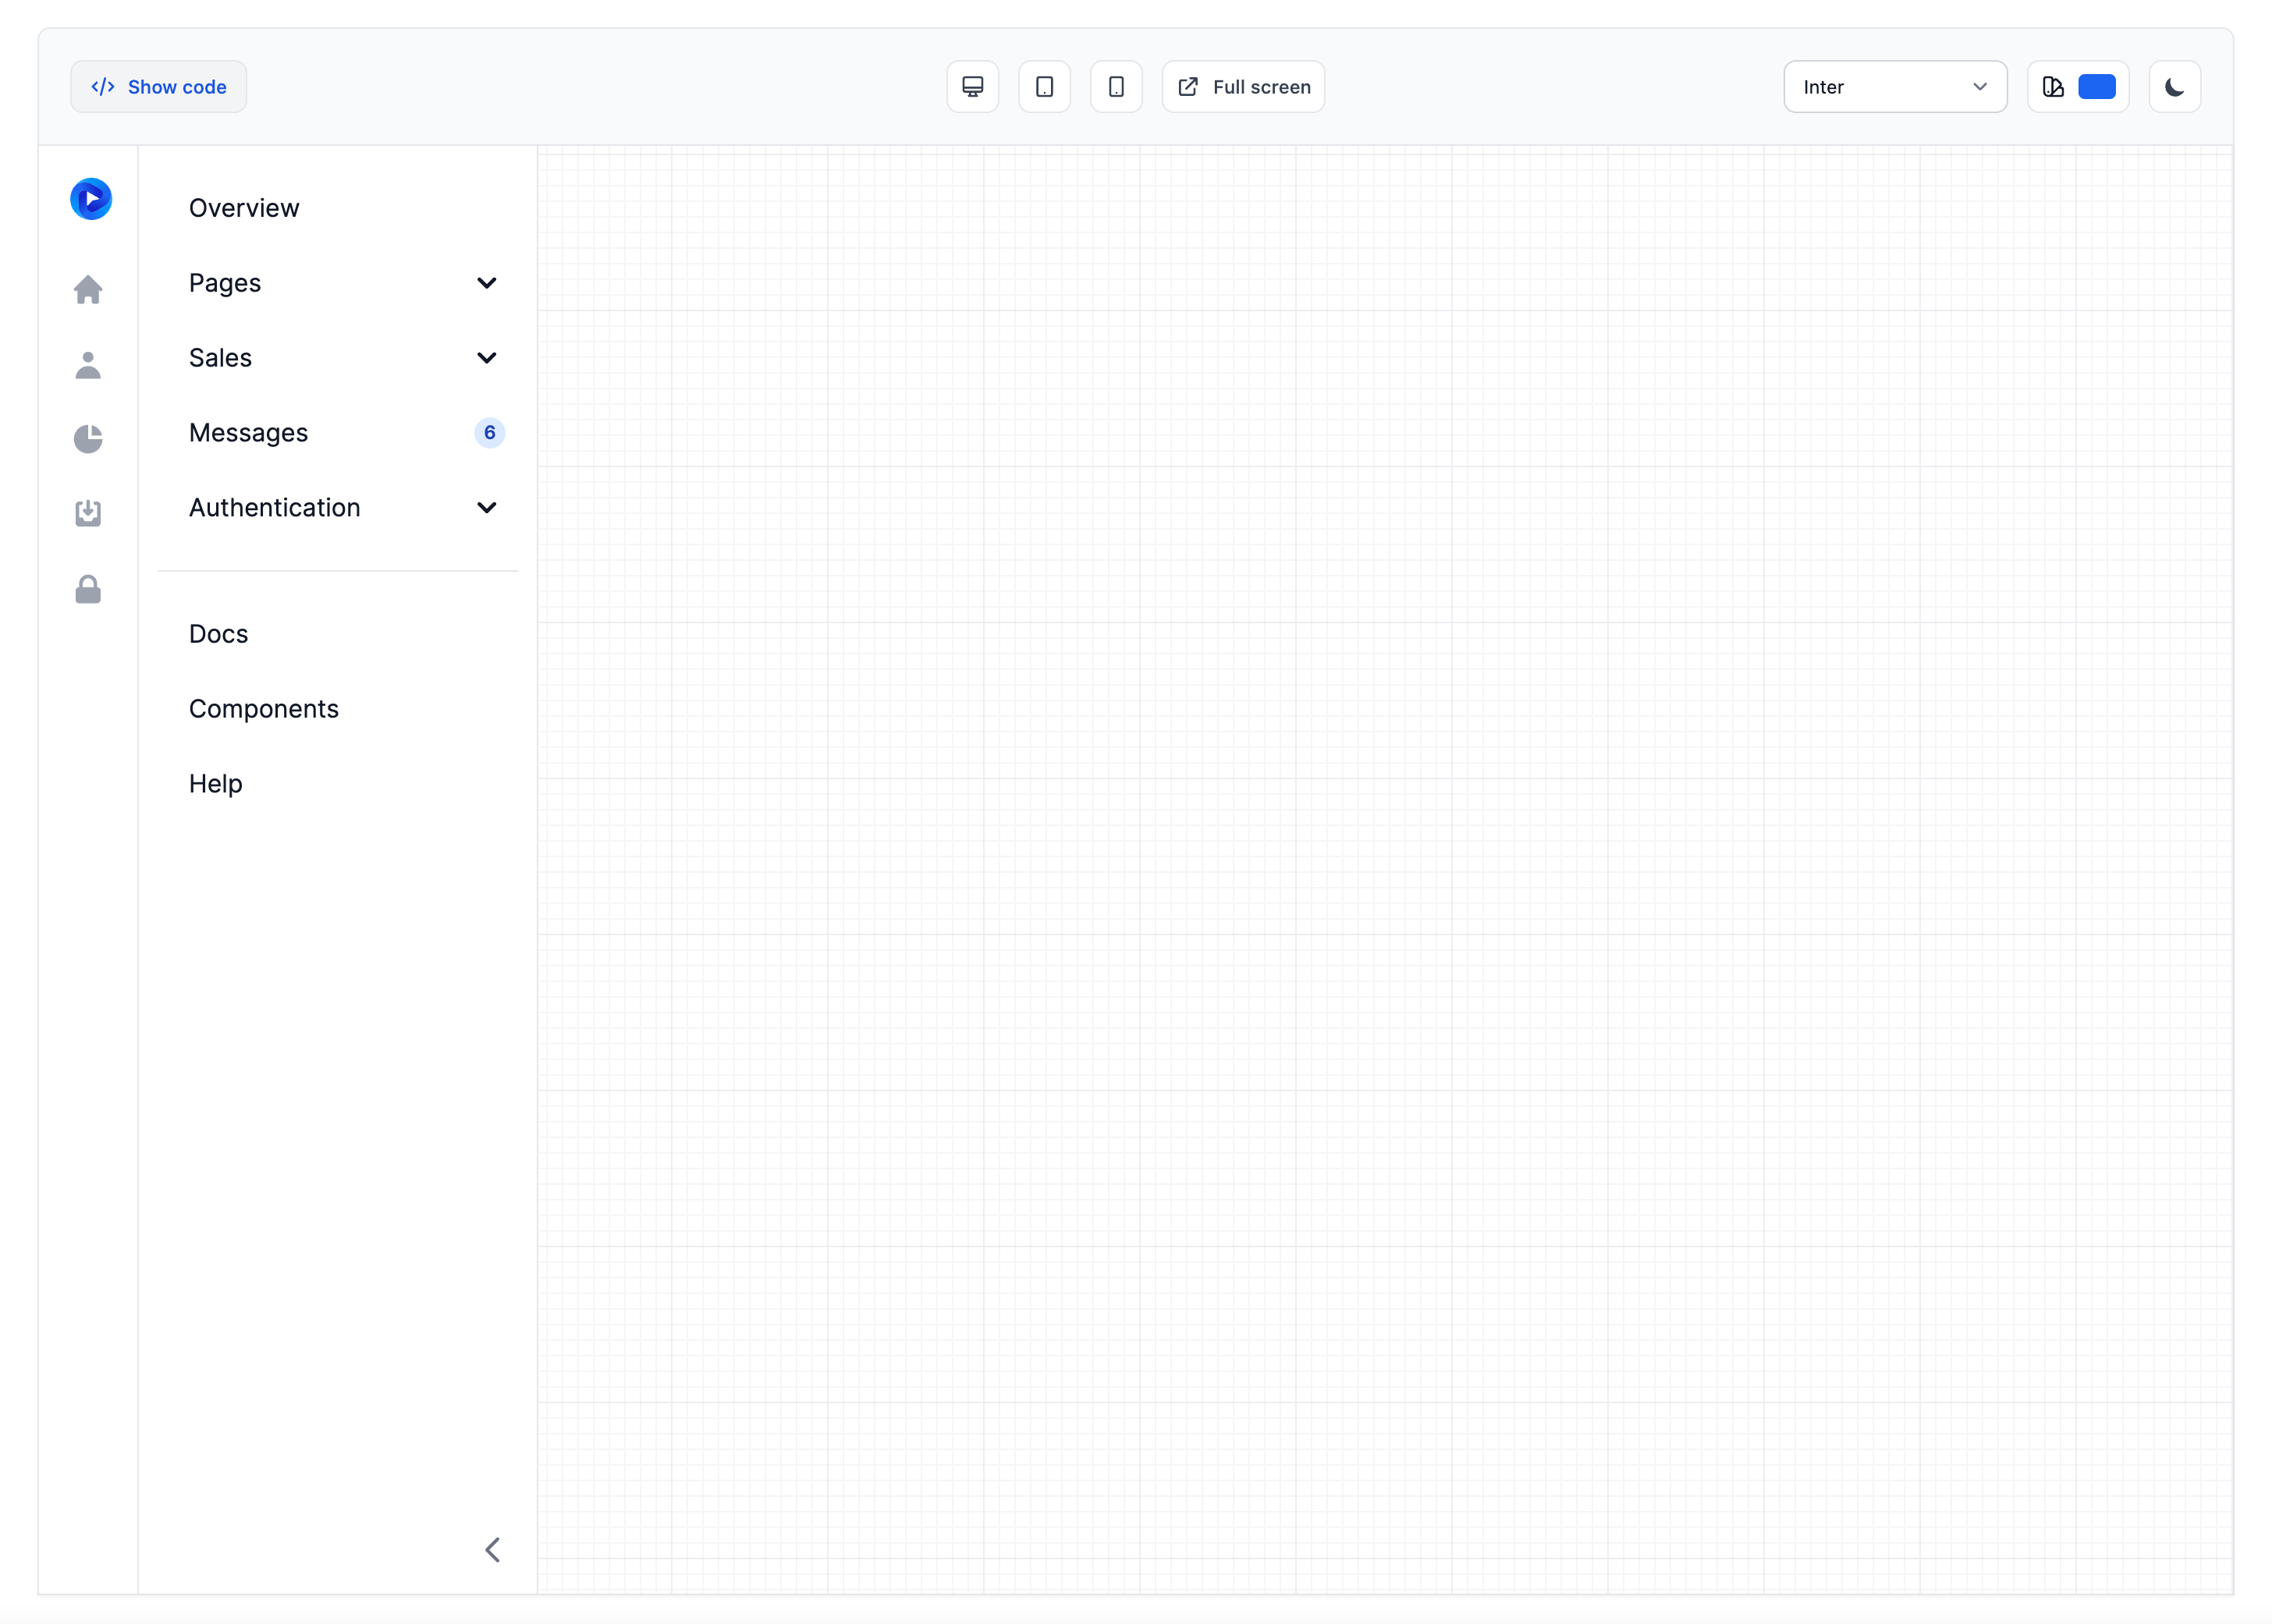Toggle dark mode with moon icon
Screen dimensions: 2272x1624
(2174, 87)
